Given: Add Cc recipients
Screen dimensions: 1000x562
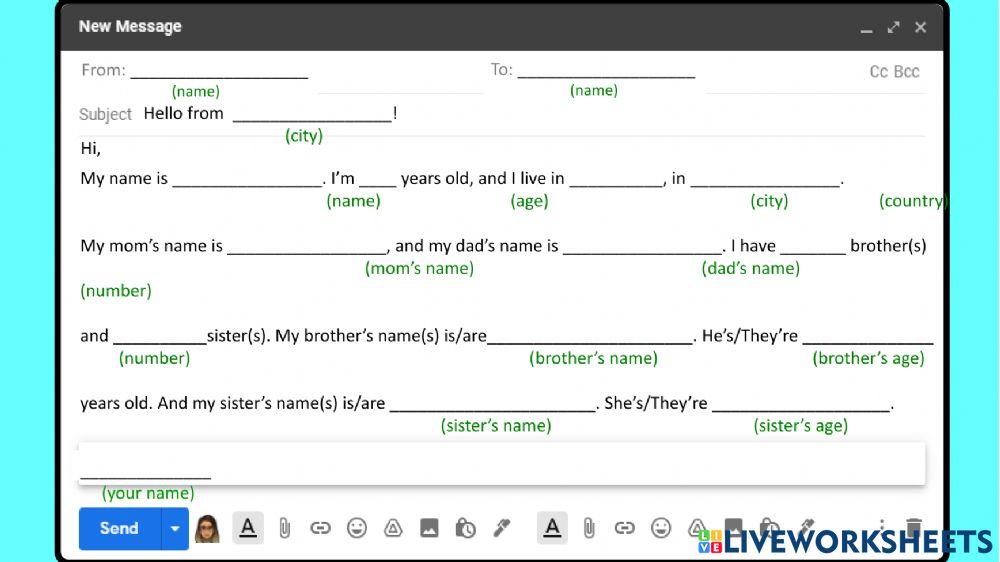Looking at the screenshot, I should (x=879, y=71).
